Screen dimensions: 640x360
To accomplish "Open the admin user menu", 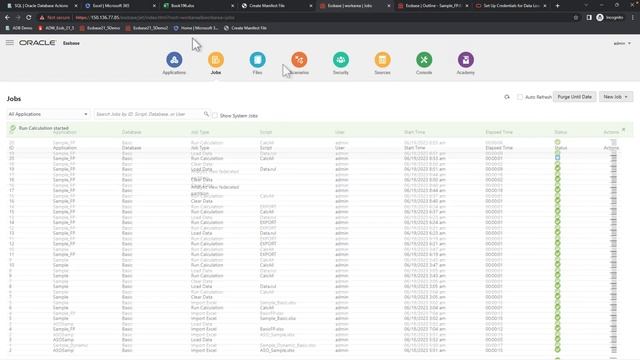I will pos(622,43).
